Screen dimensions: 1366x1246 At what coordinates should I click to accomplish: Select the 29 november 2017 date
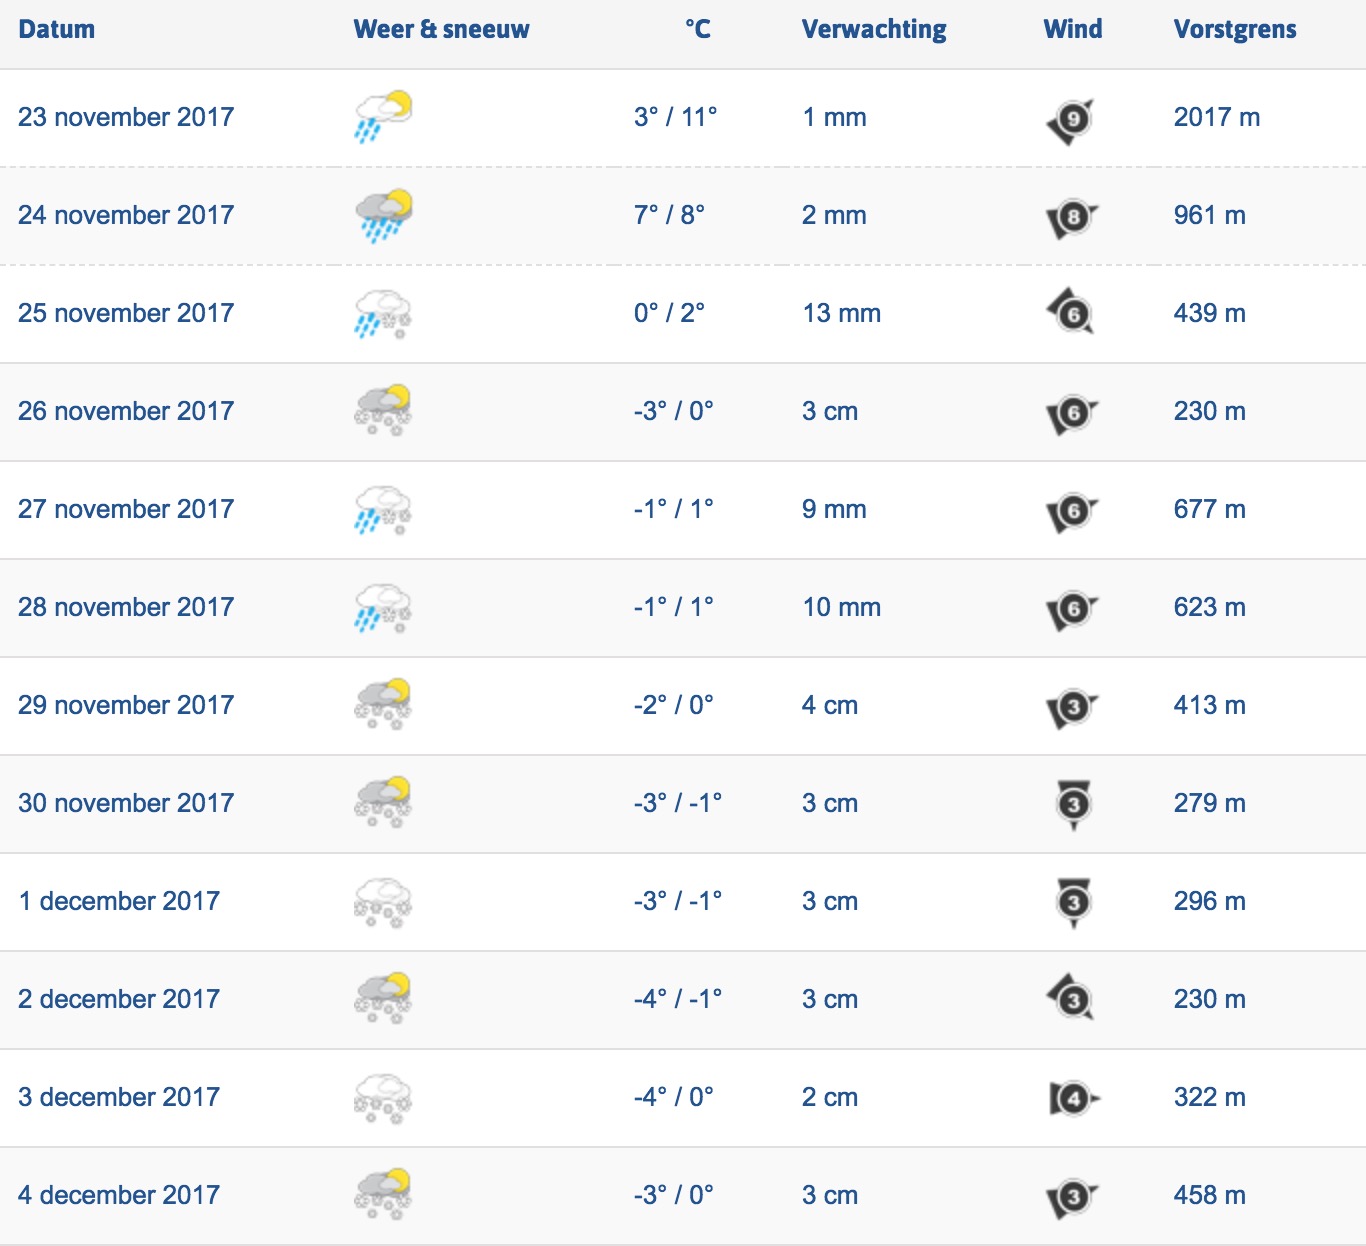pyautogui.click(x=126, y=705)
